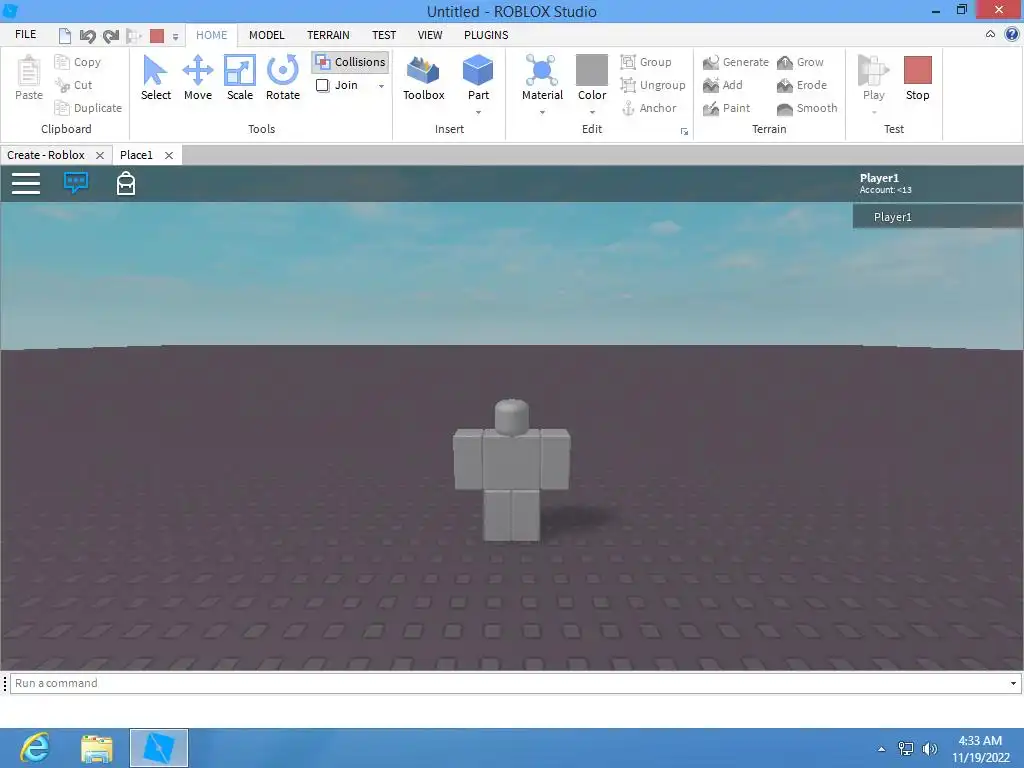This screenshot has width=1024, height=768.
Task: Close the Create - Roblox tab
Action: [100, 155]
